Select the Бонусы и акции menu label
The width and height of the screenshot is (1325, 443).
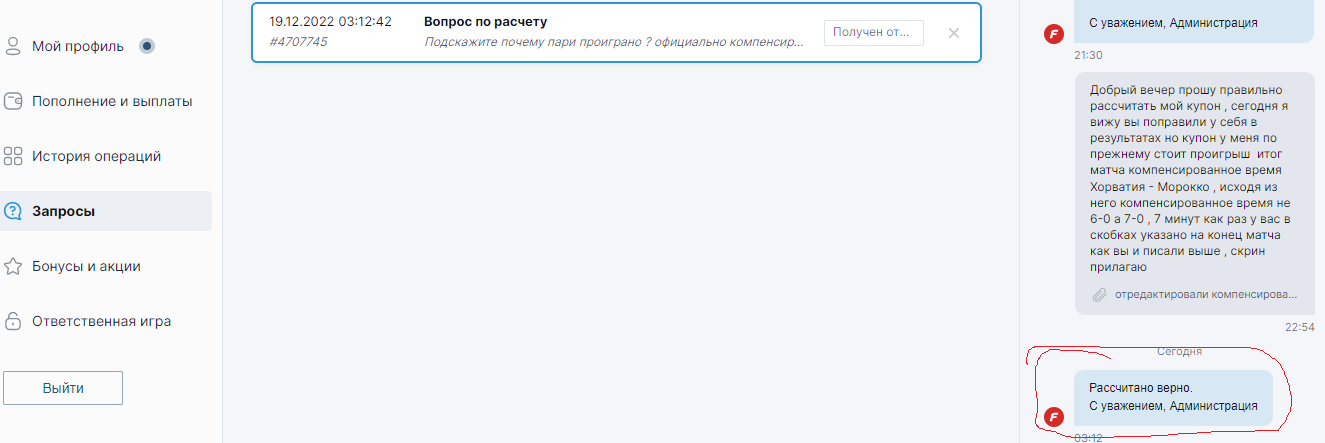point(86,266)
